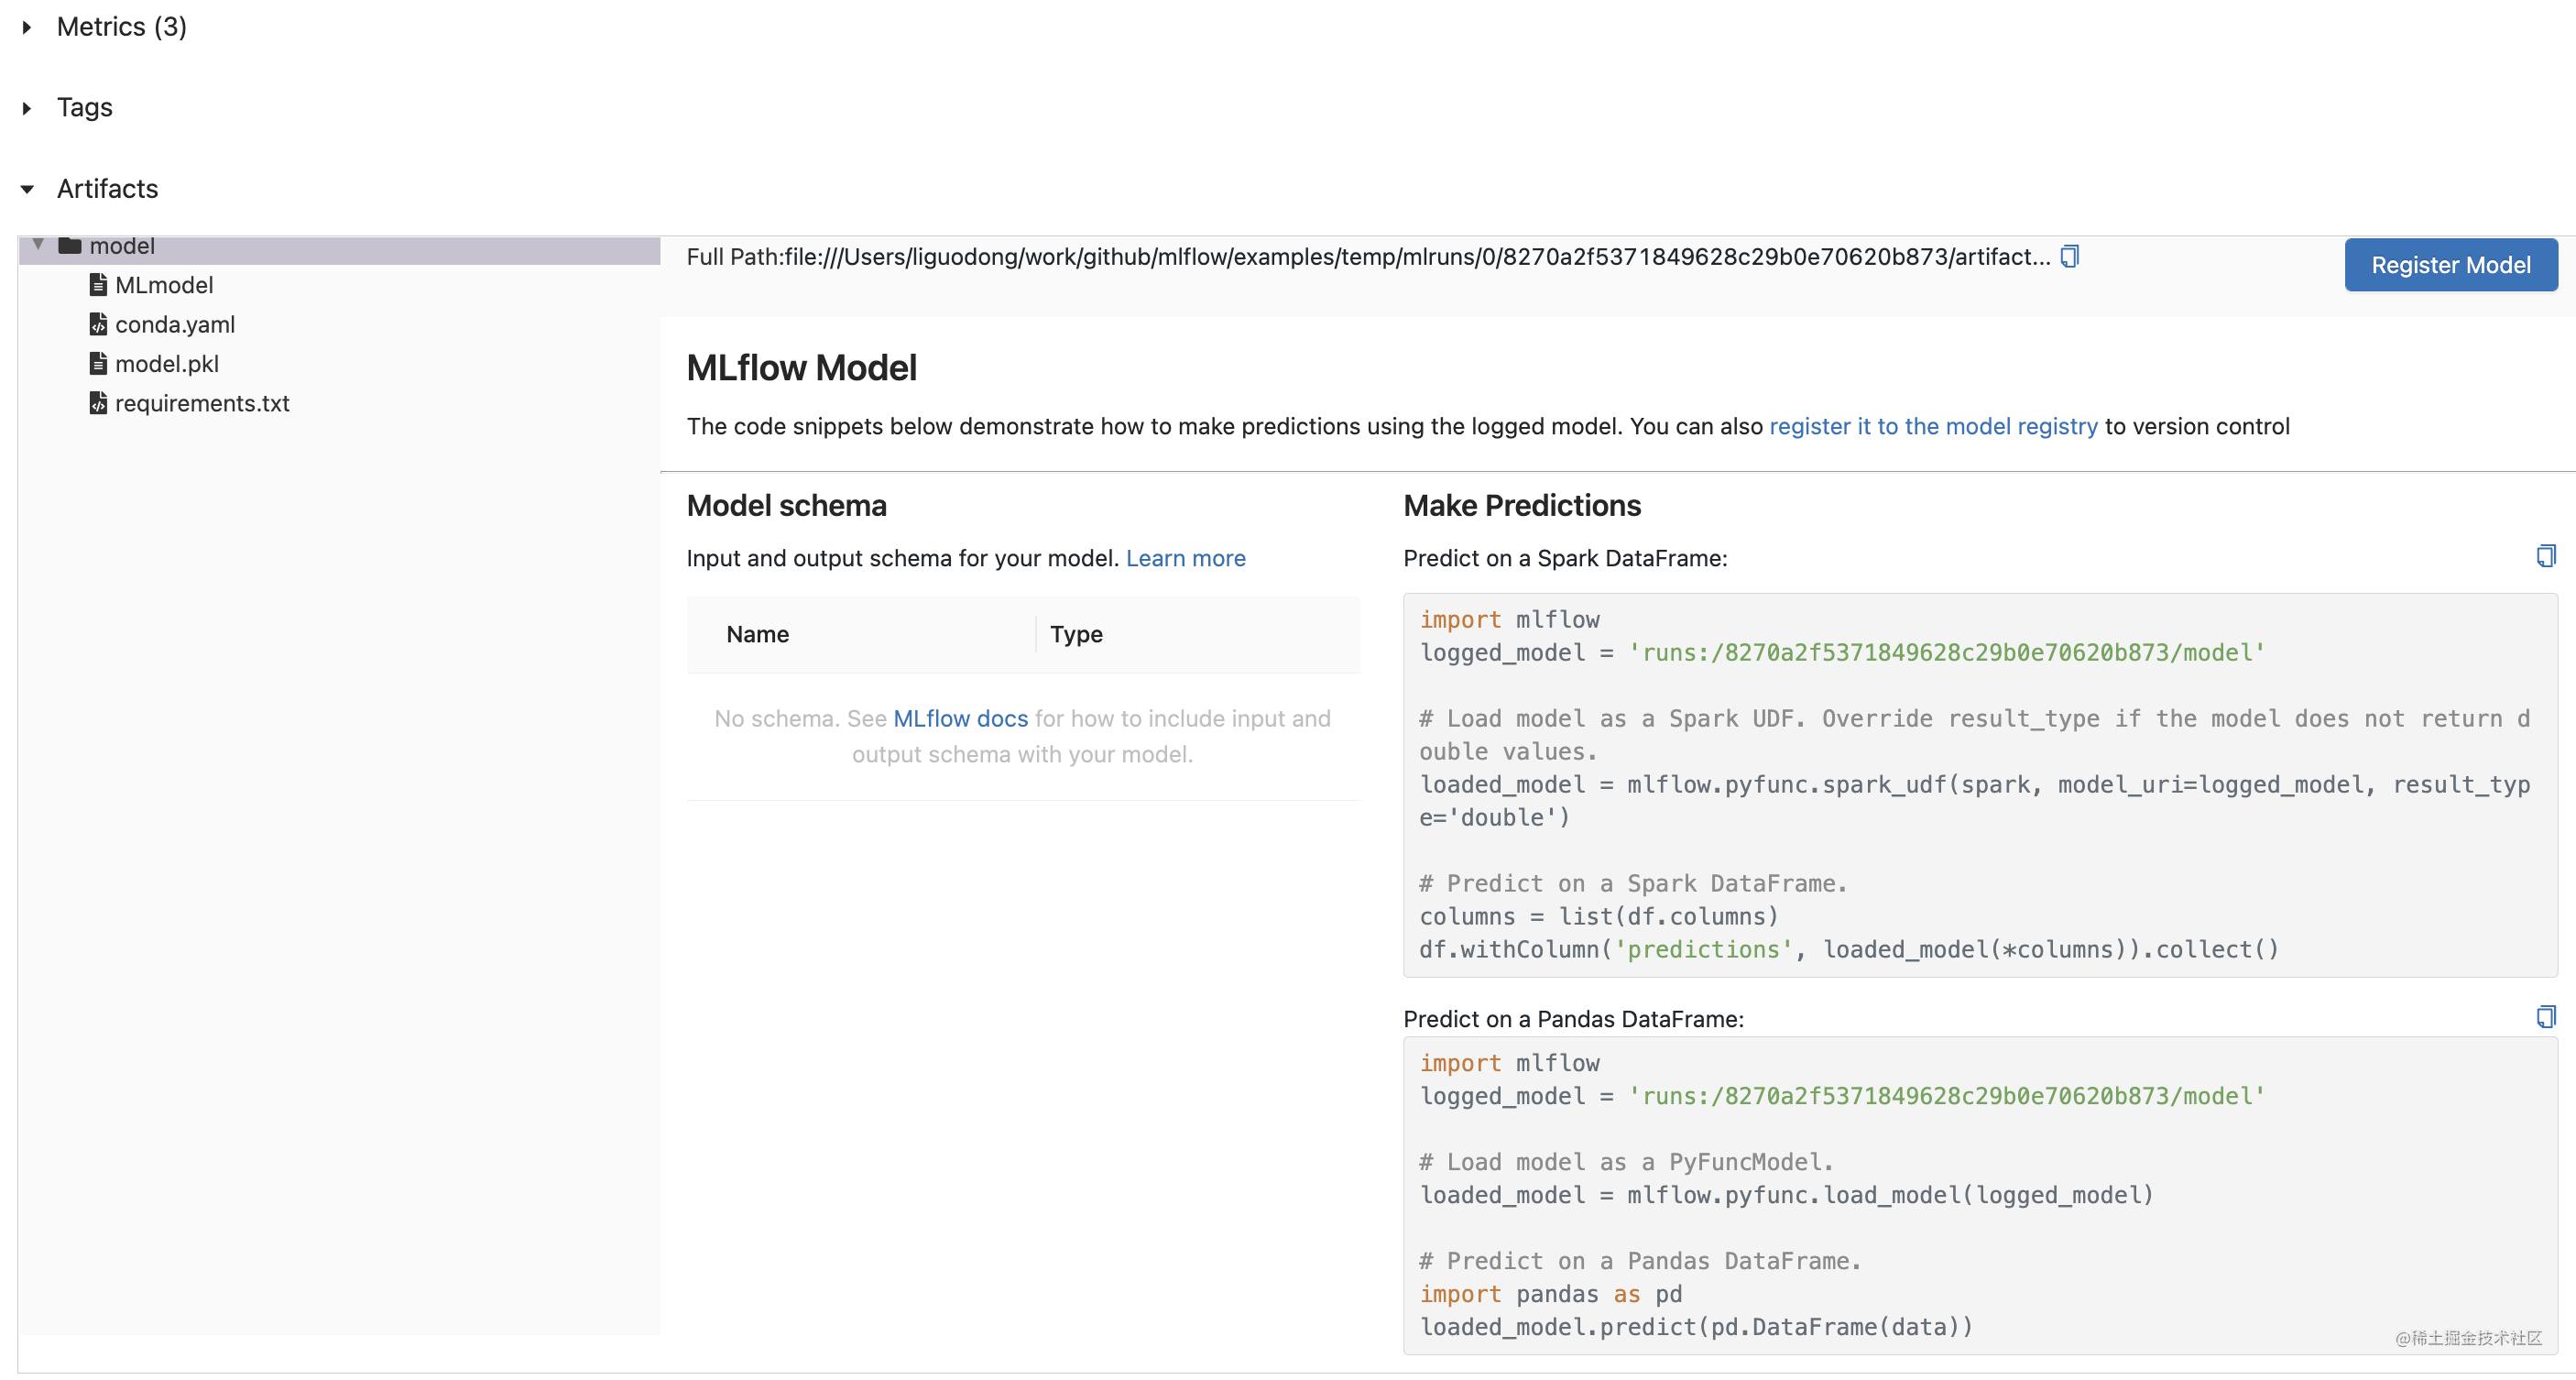Click the model folder icon

pyautogui.click(x=71, y=246)
